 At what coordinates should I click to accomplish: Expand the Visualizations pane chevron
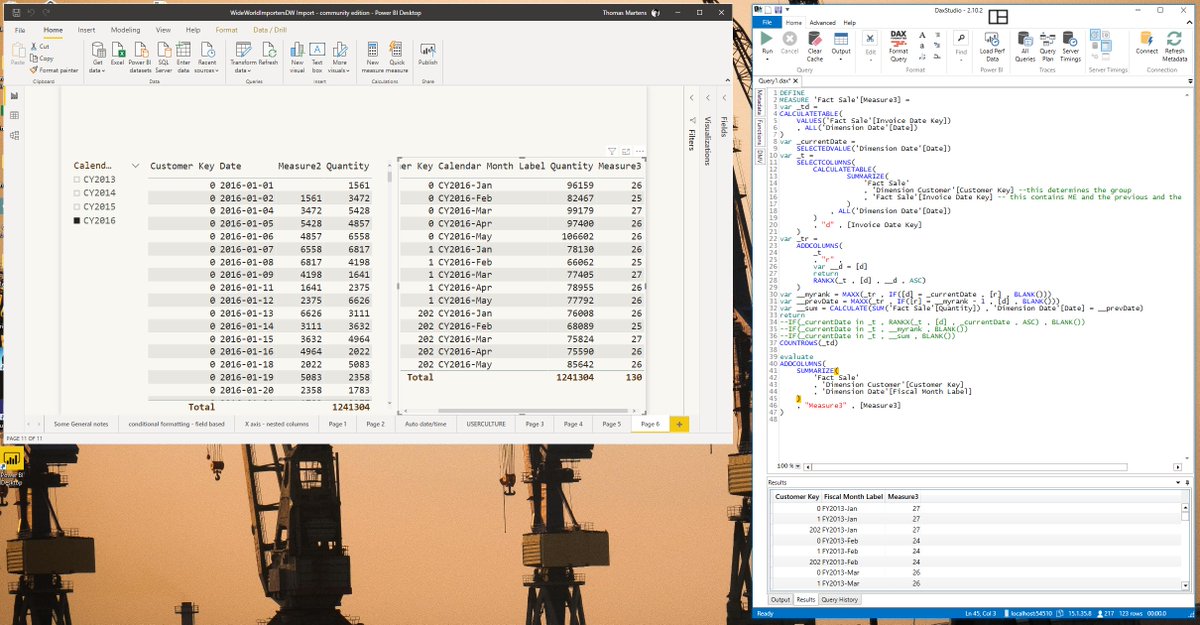click(x=708, y=98)
